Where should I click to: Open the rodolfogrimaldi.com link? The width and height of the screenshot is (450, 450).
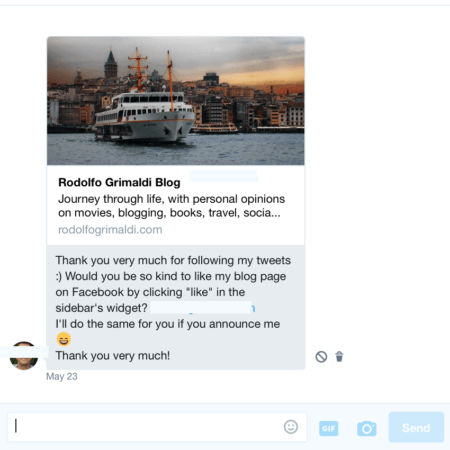click(x=110, y=230)
